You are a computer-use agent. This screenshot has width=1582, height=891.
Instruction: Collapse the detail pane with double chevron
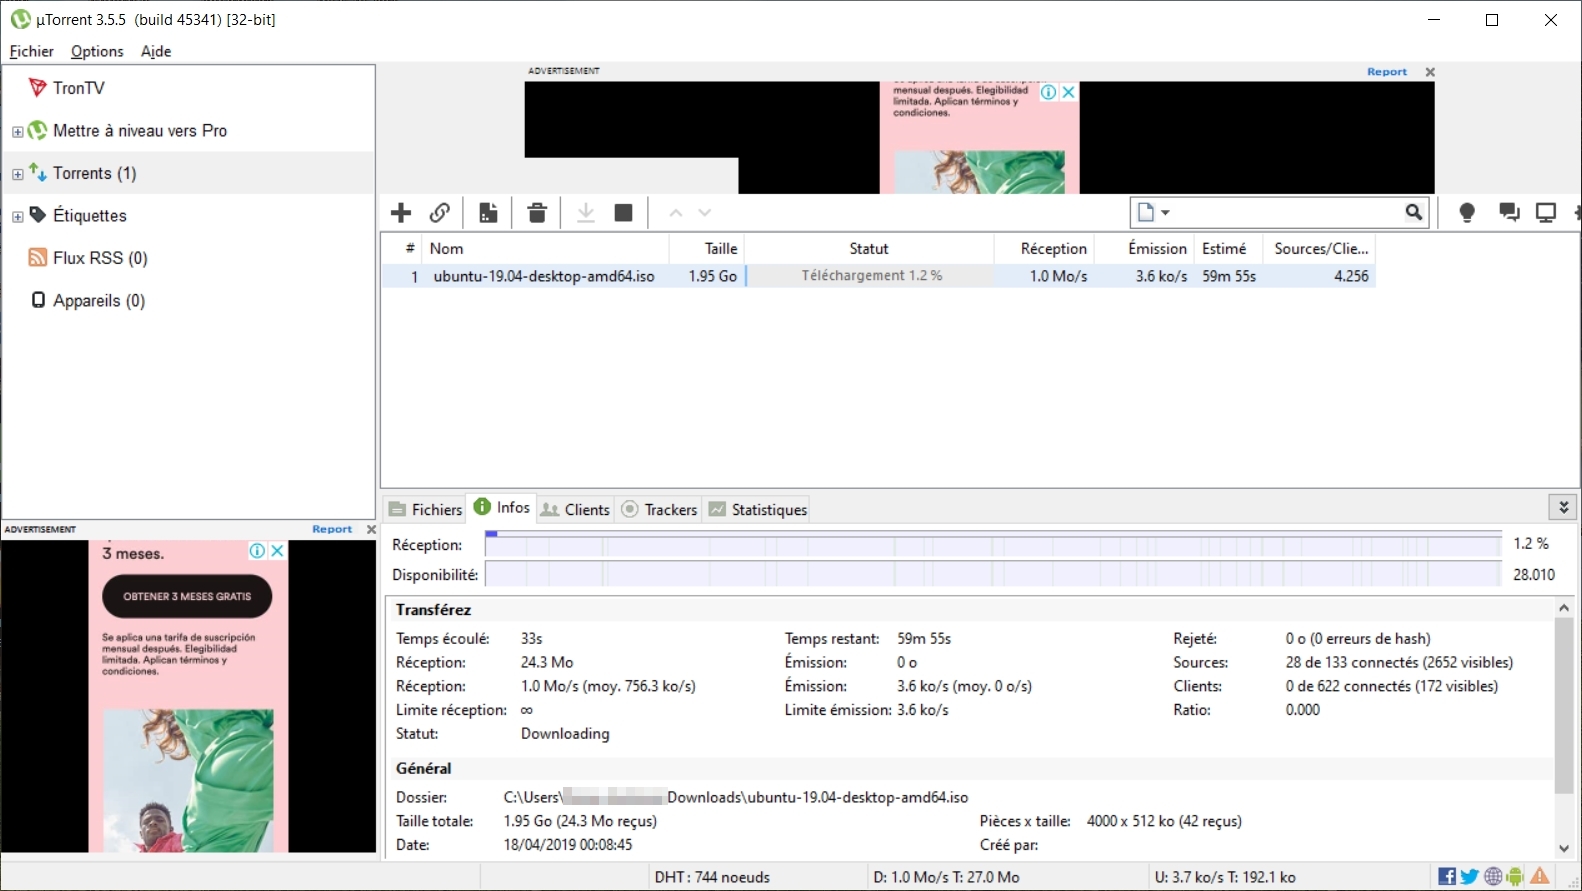point(1564,507)
